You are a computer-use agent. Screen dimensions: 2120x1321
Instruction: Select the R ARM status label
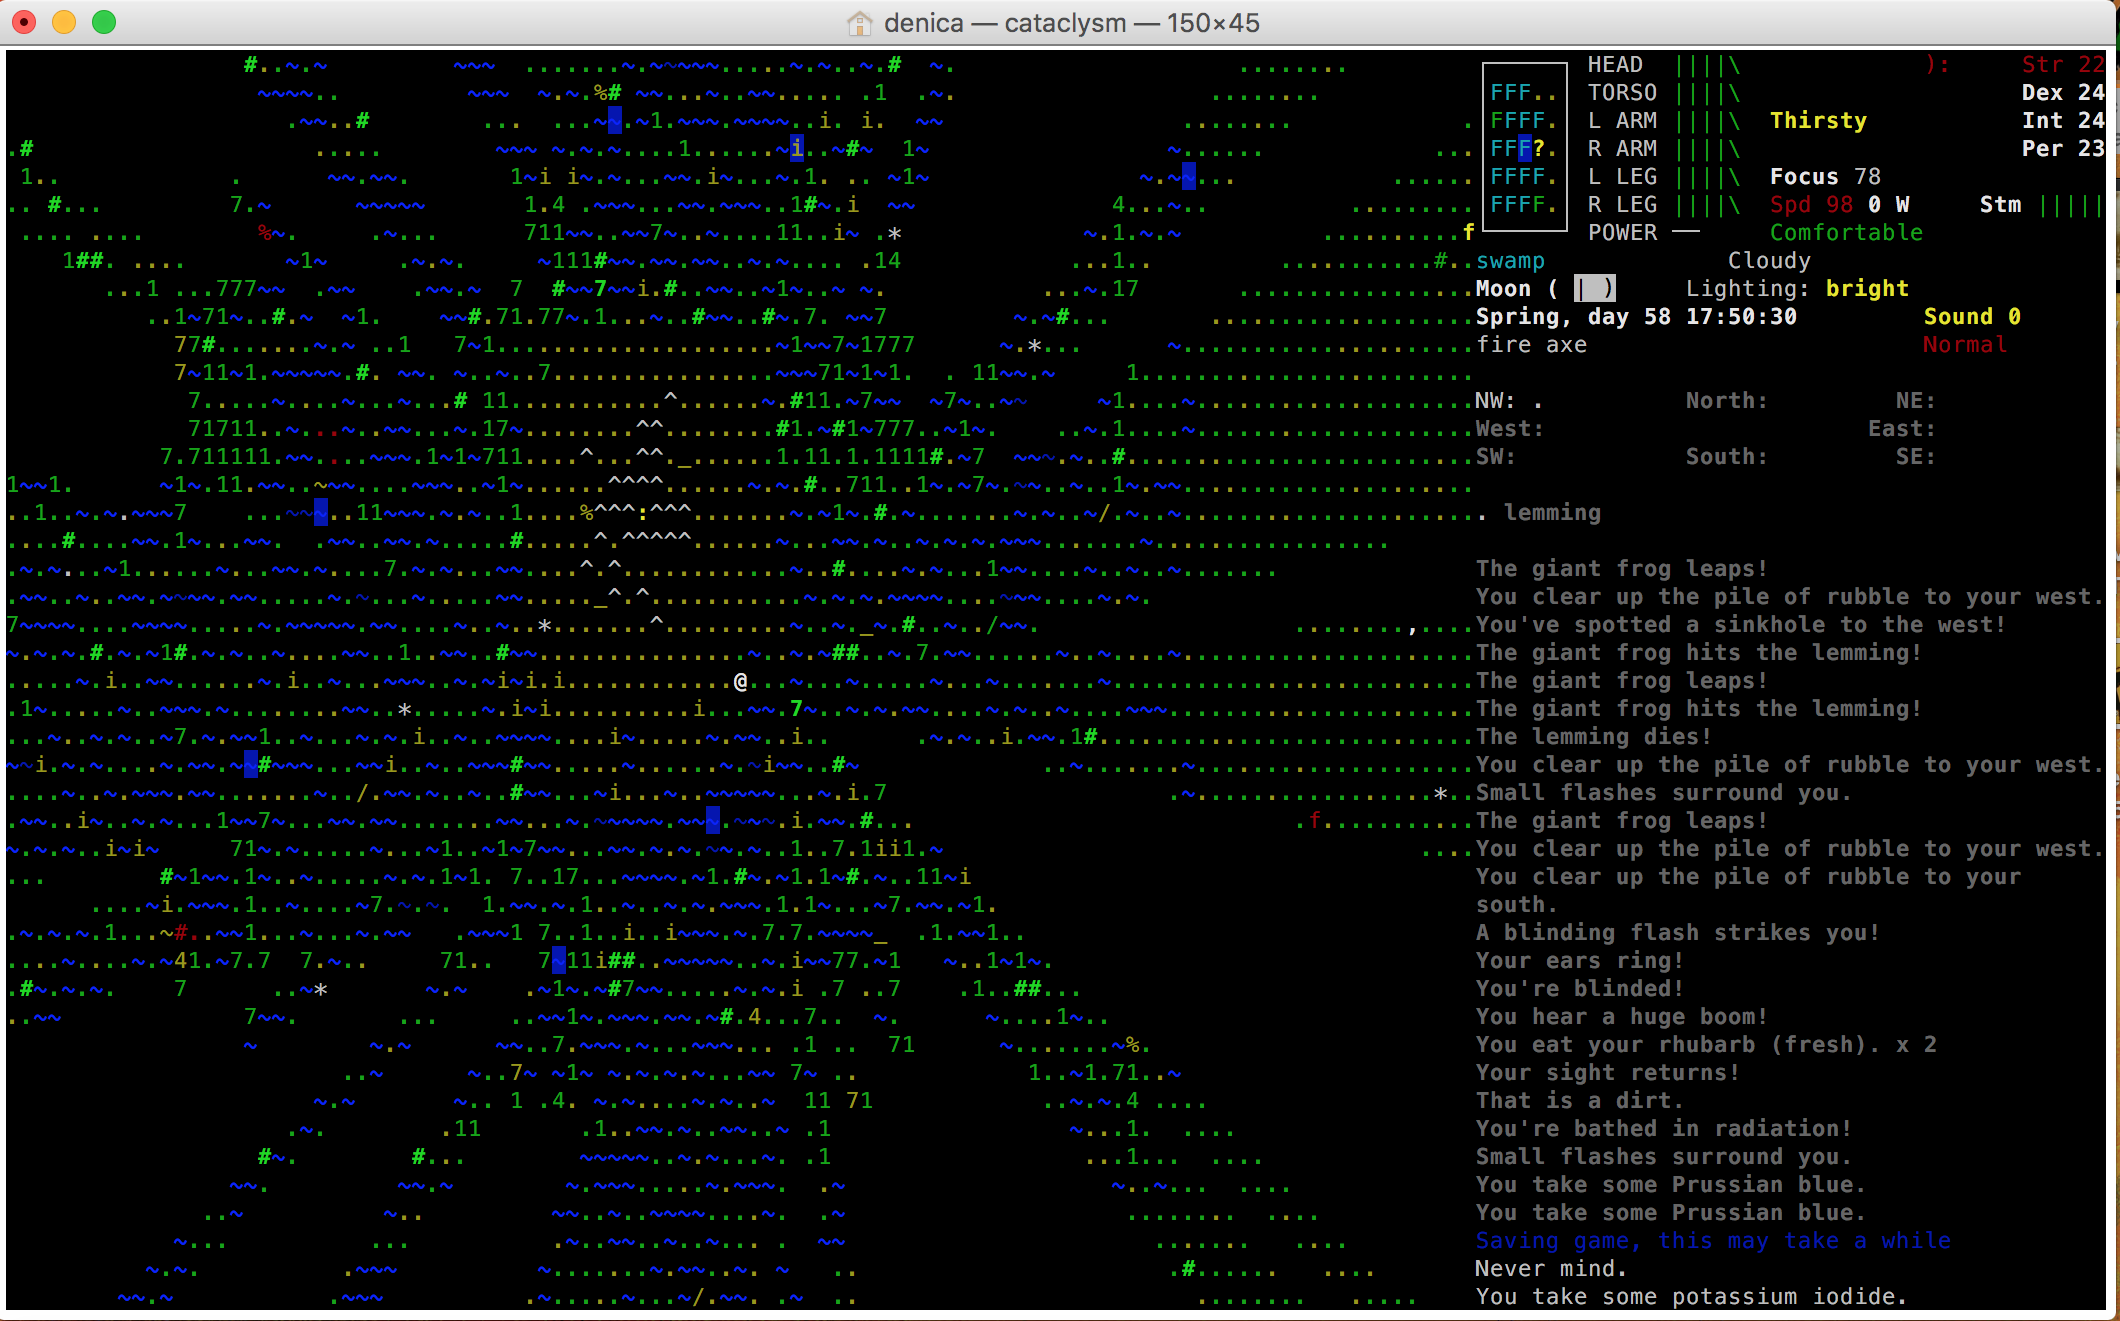tap(1622, 149)
